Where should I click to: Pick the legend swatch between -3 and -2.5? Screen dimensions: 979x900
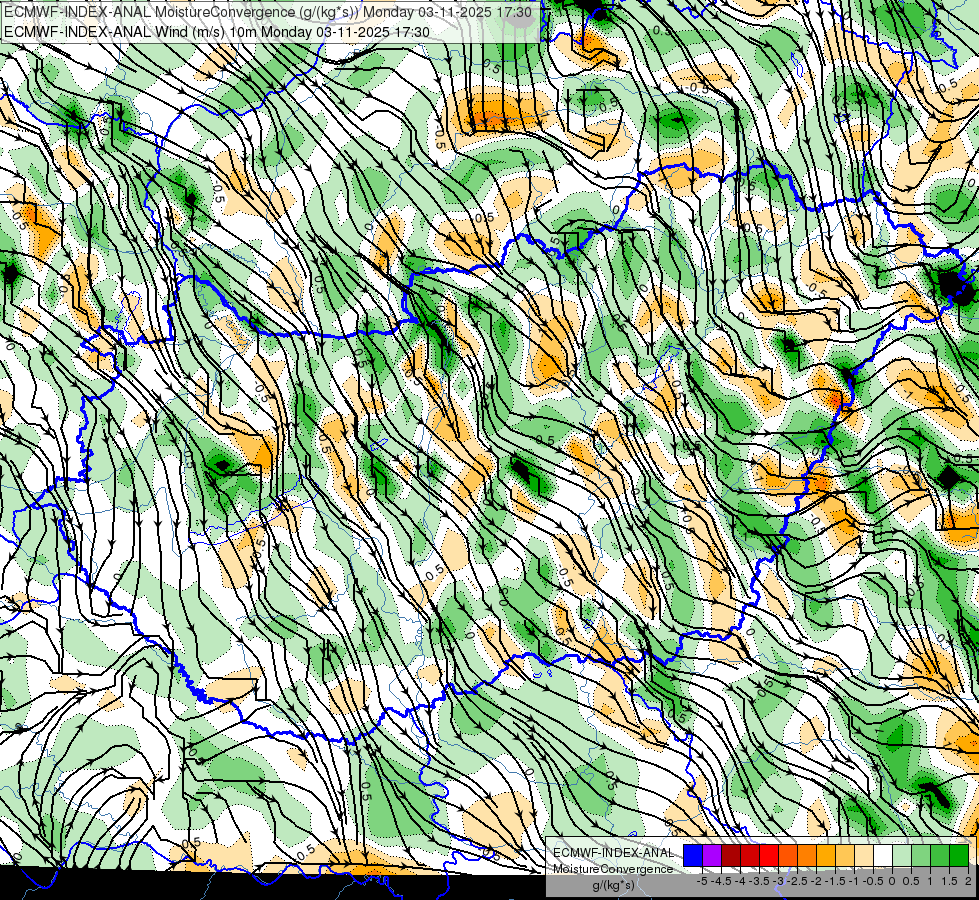point(788,855)
